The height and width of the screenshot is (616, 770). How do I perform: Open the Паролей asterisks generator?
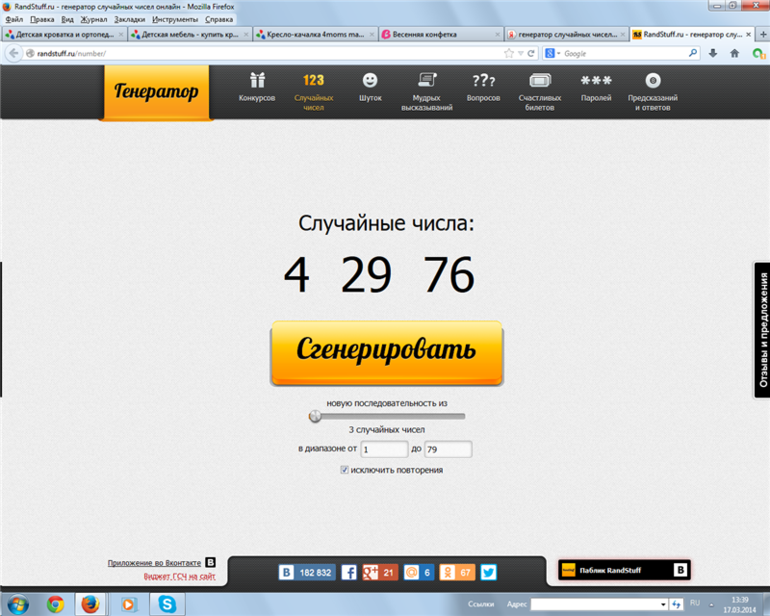tap(596, 87)
